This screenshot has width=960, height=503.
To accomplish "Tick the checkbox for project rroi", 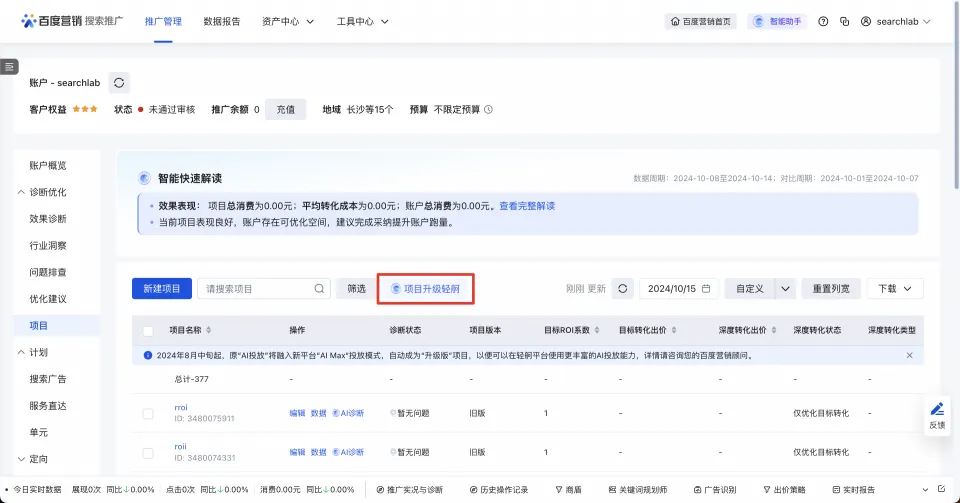I will (x=148, y=414).
